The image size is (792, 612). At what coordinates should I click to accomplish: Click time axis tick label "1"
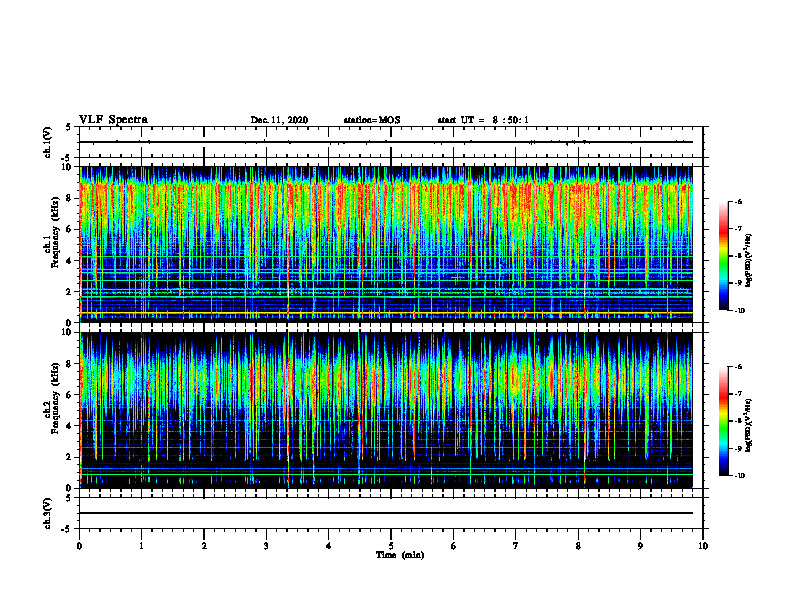coord(141,546)
